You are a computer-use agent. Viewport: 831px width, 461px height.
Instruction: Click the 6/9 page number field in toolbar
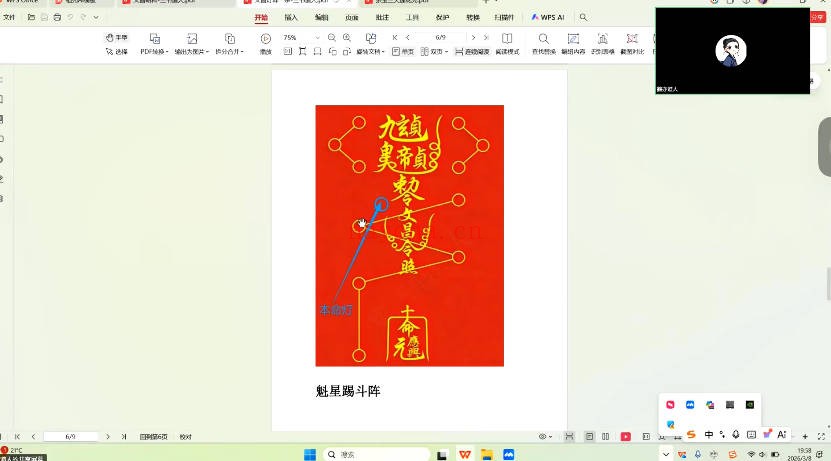[x=440, y=38]
